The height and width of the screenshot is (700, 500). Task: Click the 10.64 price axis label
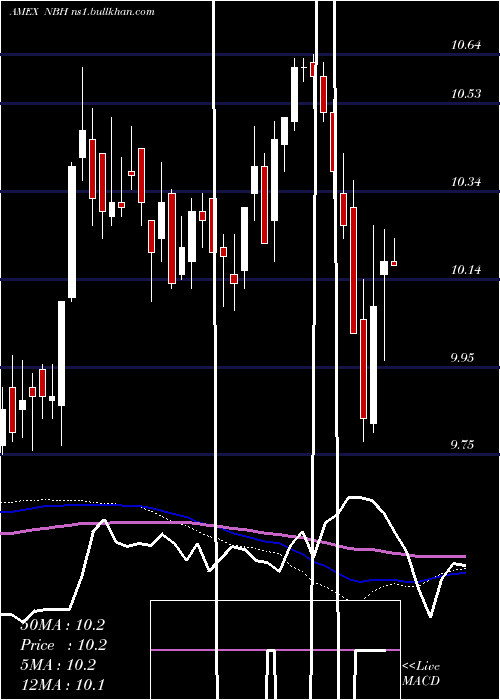pos(466,45)
